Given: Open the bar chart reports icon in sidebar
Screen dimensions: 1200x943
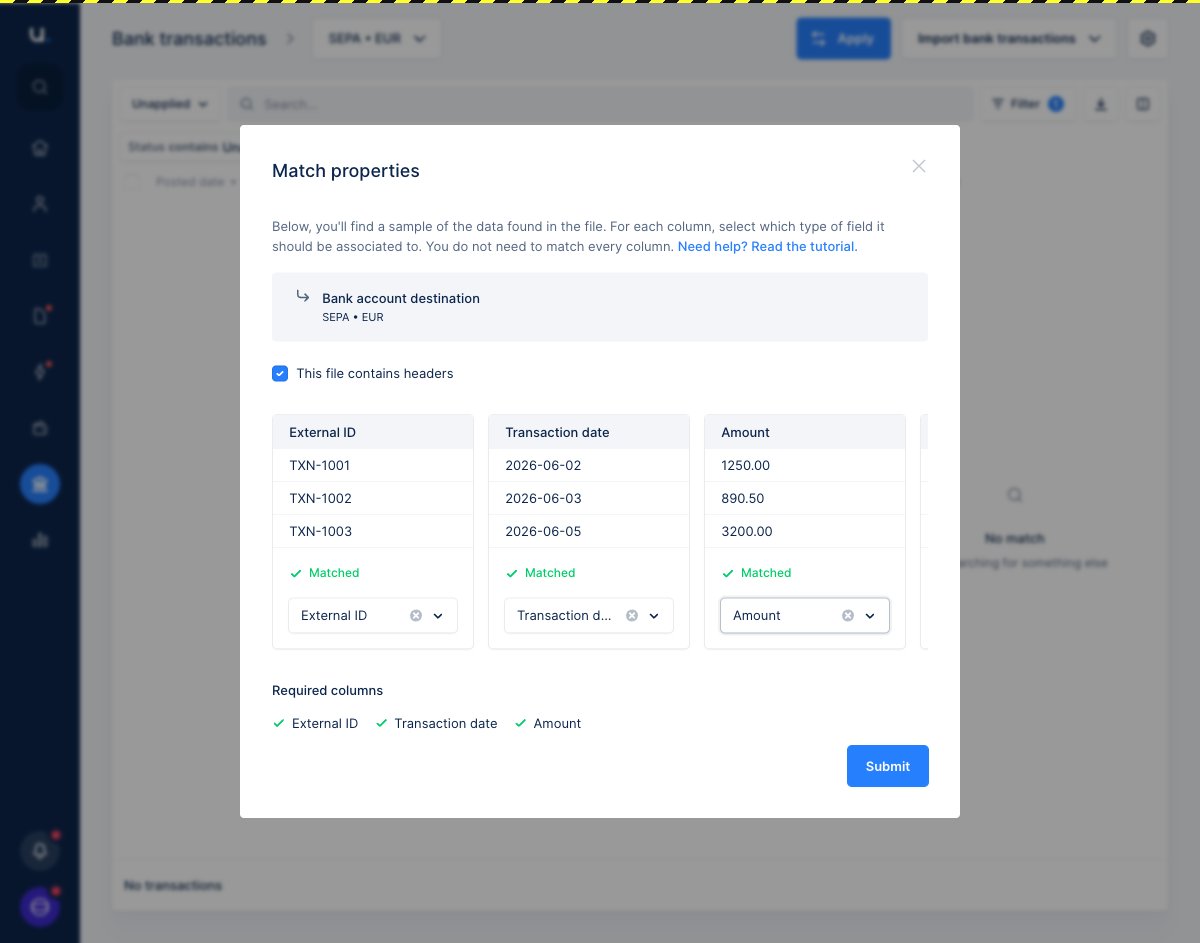Looking at the screenshot, I should [x=40, y=540].
